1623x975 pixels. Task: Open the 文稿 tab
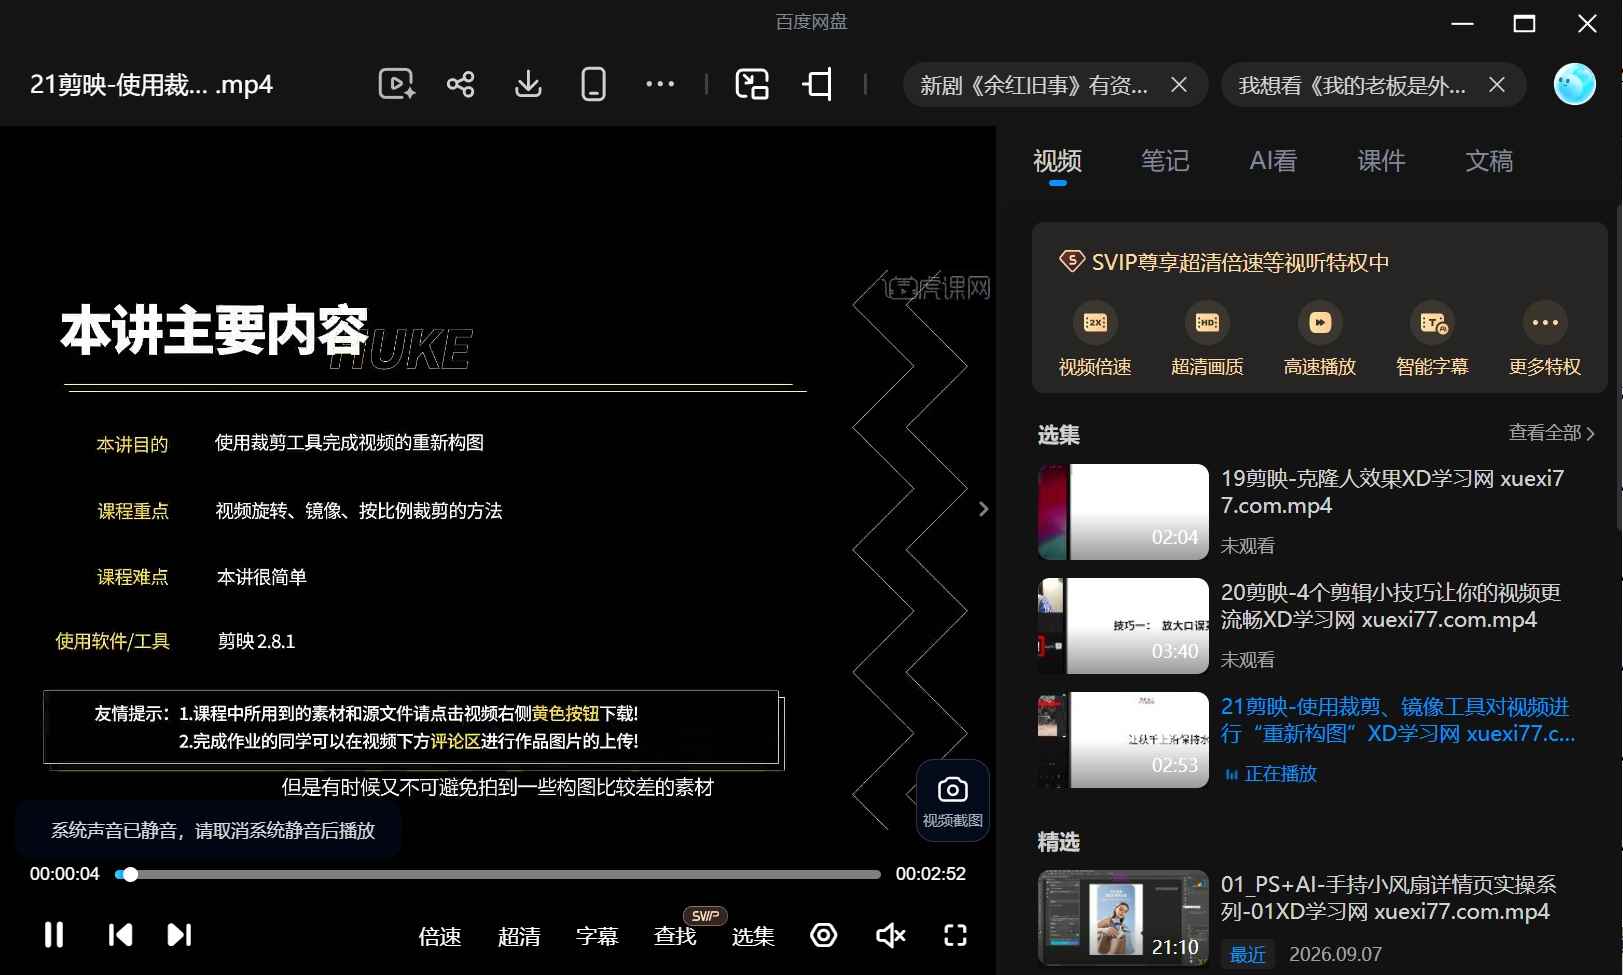1489,161
